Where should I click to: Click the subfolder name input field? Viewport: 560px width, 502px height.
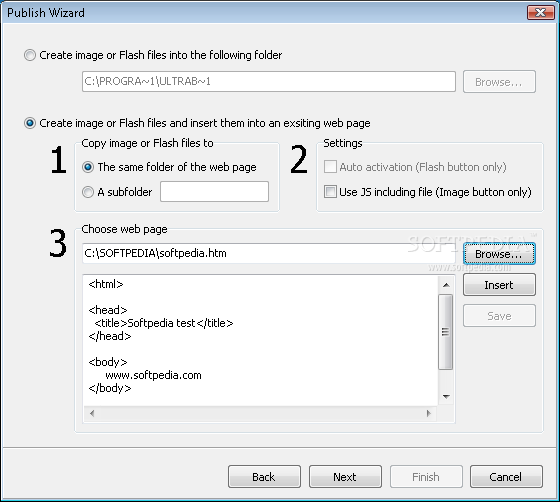(214, 192)
